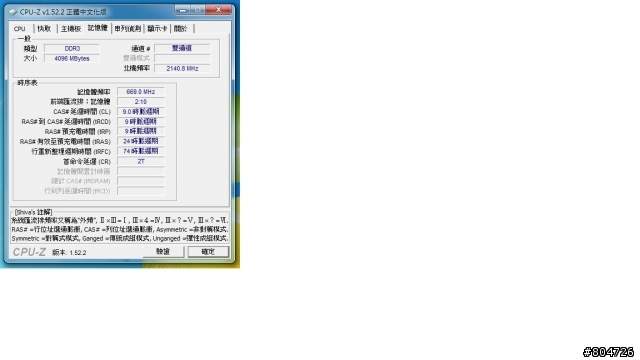Switch to the 快取 (cache) tab
Image resolution: width=640 pixels, height=360 pixels.
(x=44, y=29)
